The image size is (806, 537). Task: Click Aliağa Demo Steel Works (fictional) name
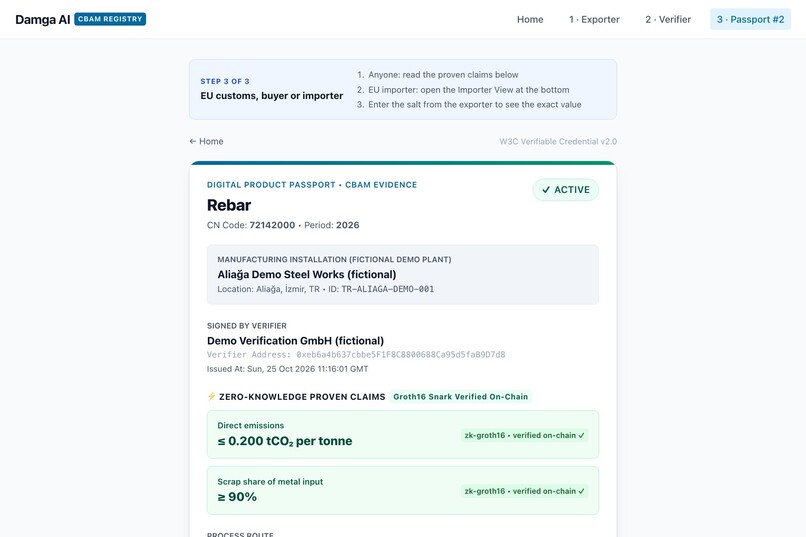tap(307, 274)
